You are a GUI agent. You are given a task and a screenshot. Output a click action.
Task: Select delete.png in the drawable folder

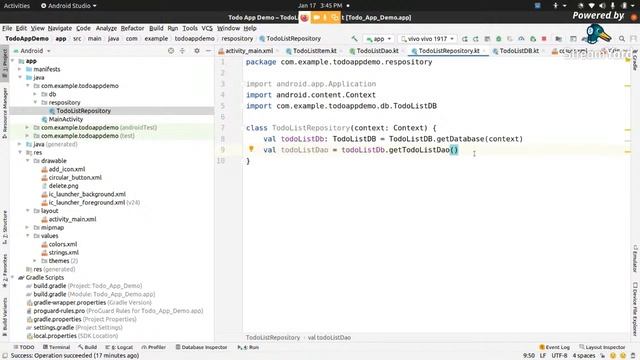63,186
